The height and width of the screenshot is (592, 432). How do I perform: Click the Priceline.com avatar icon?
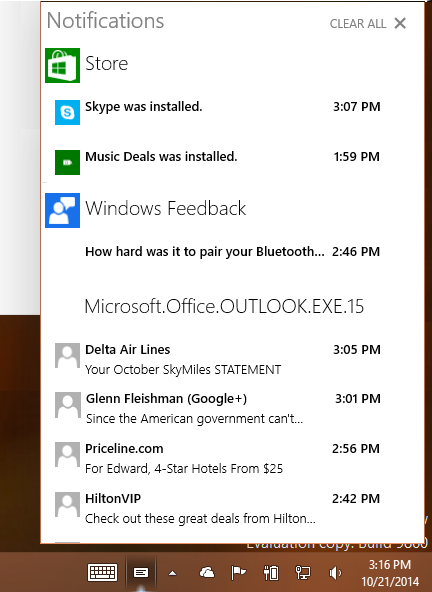pos(67,455)
